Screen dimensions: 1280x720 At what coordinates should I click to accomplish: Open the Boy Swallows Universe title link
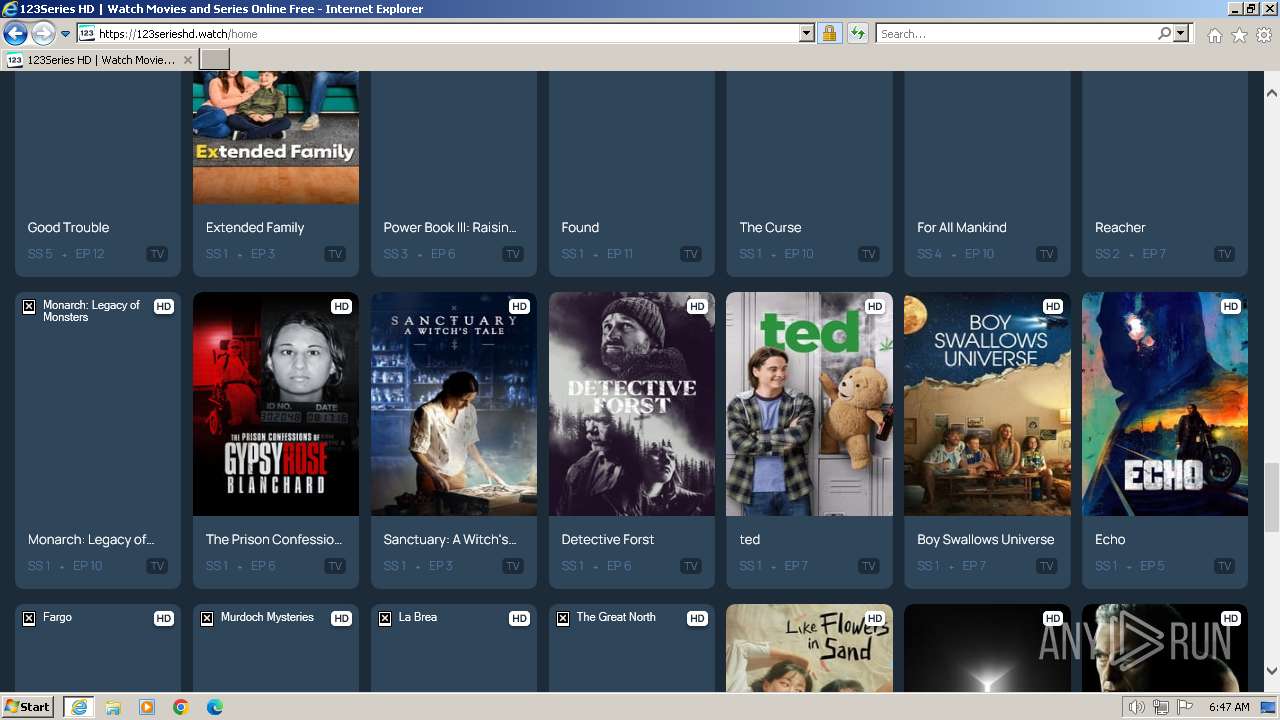pos(985,539)
